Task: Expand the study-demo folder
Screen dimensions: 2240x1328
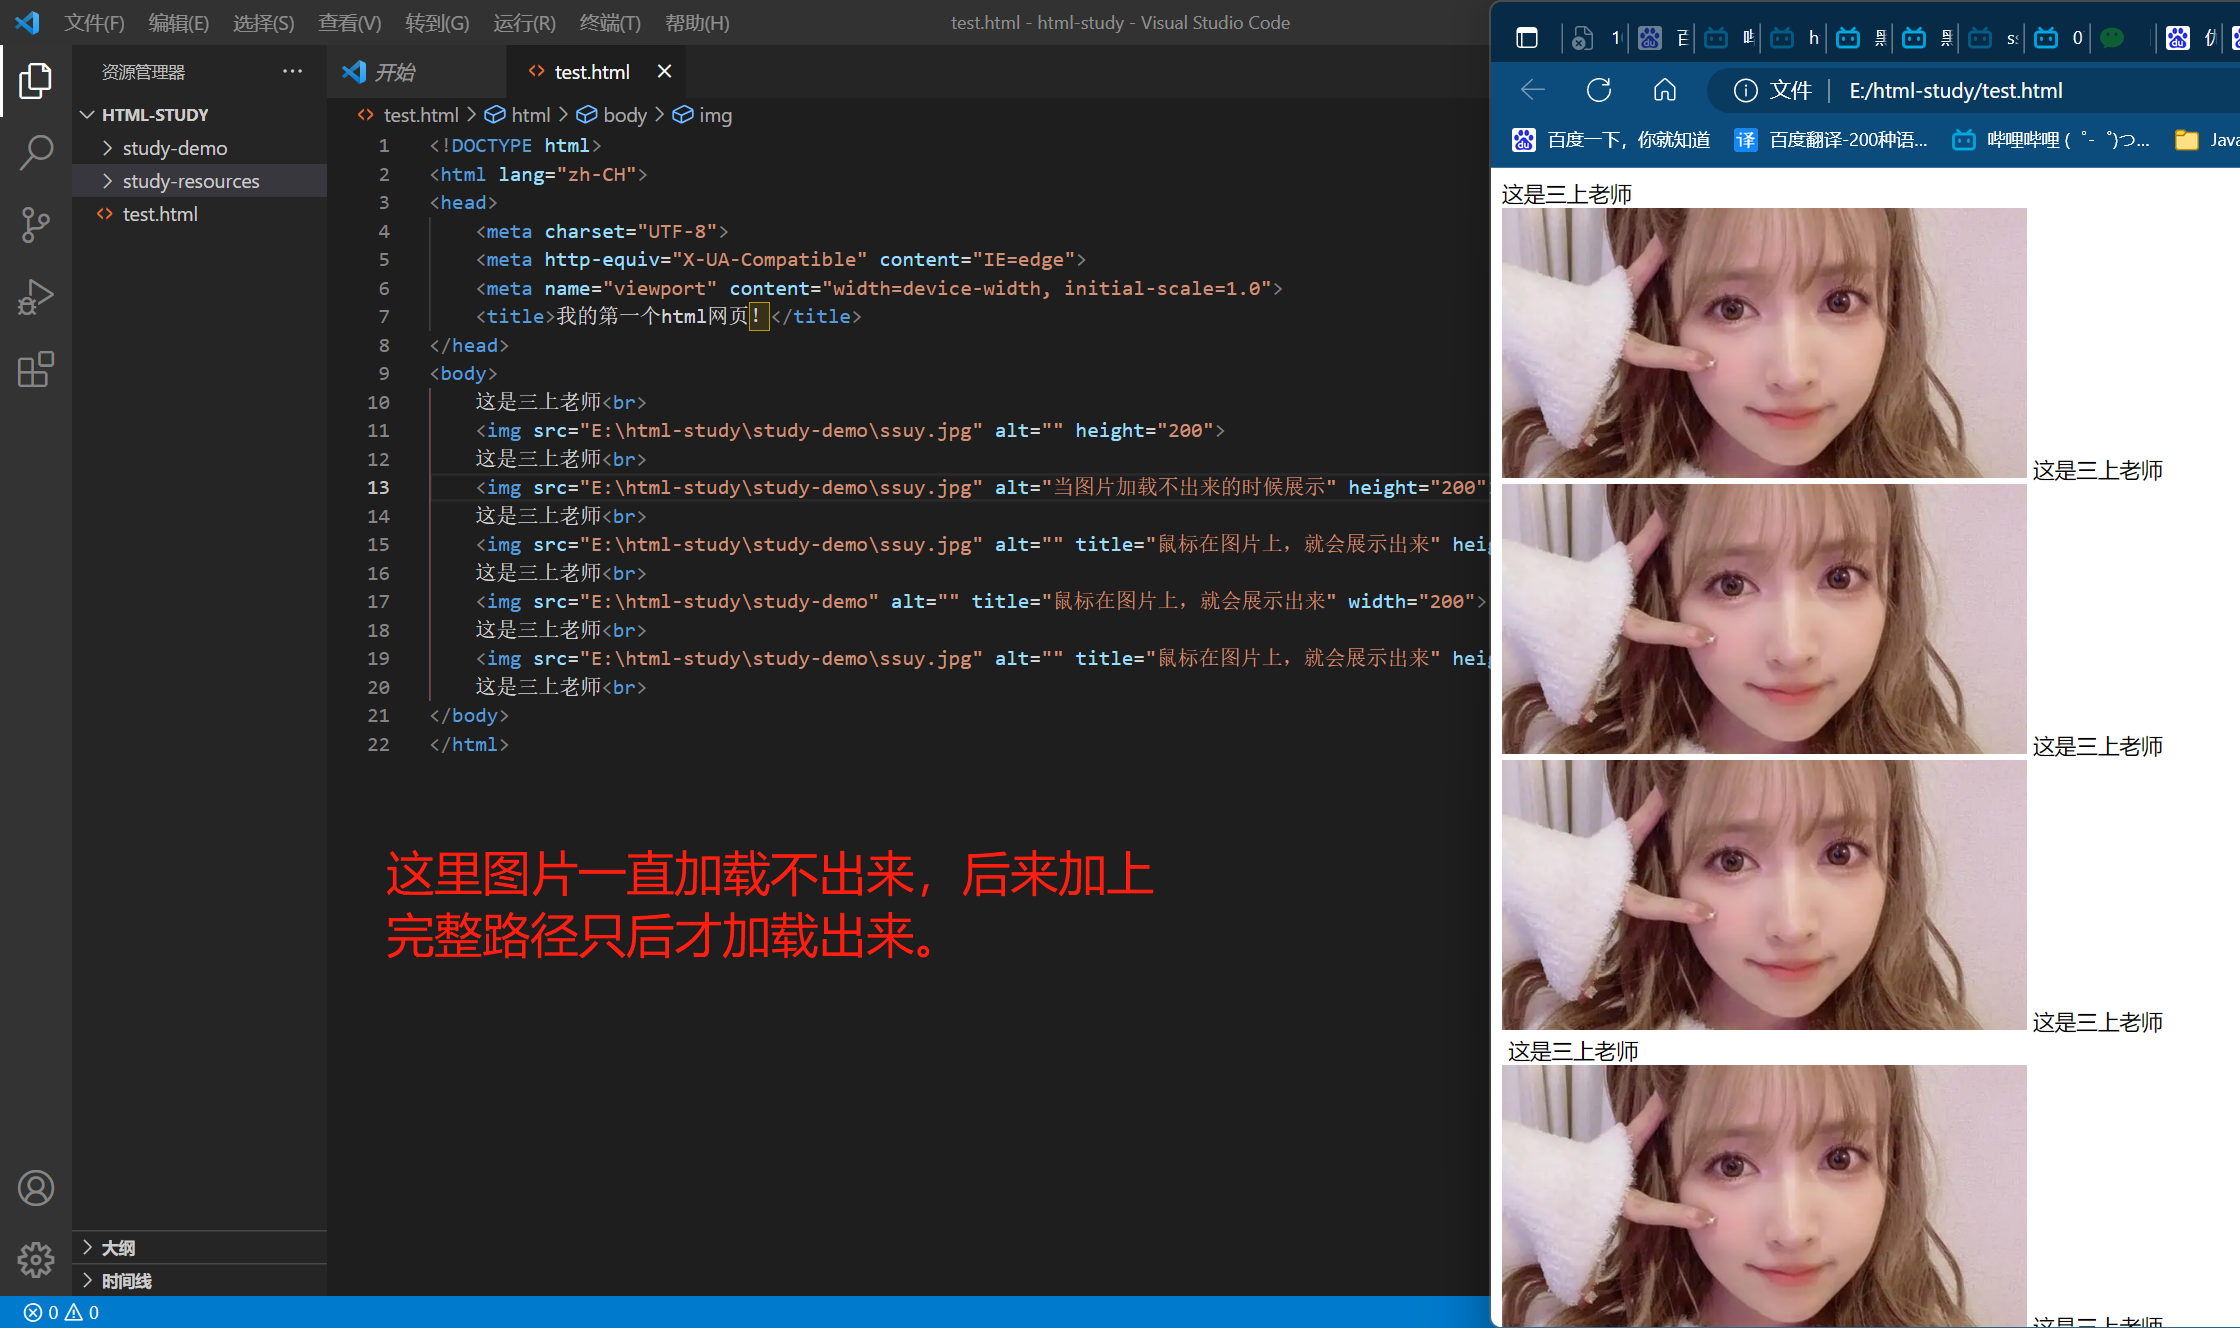Action: (174, 148)
